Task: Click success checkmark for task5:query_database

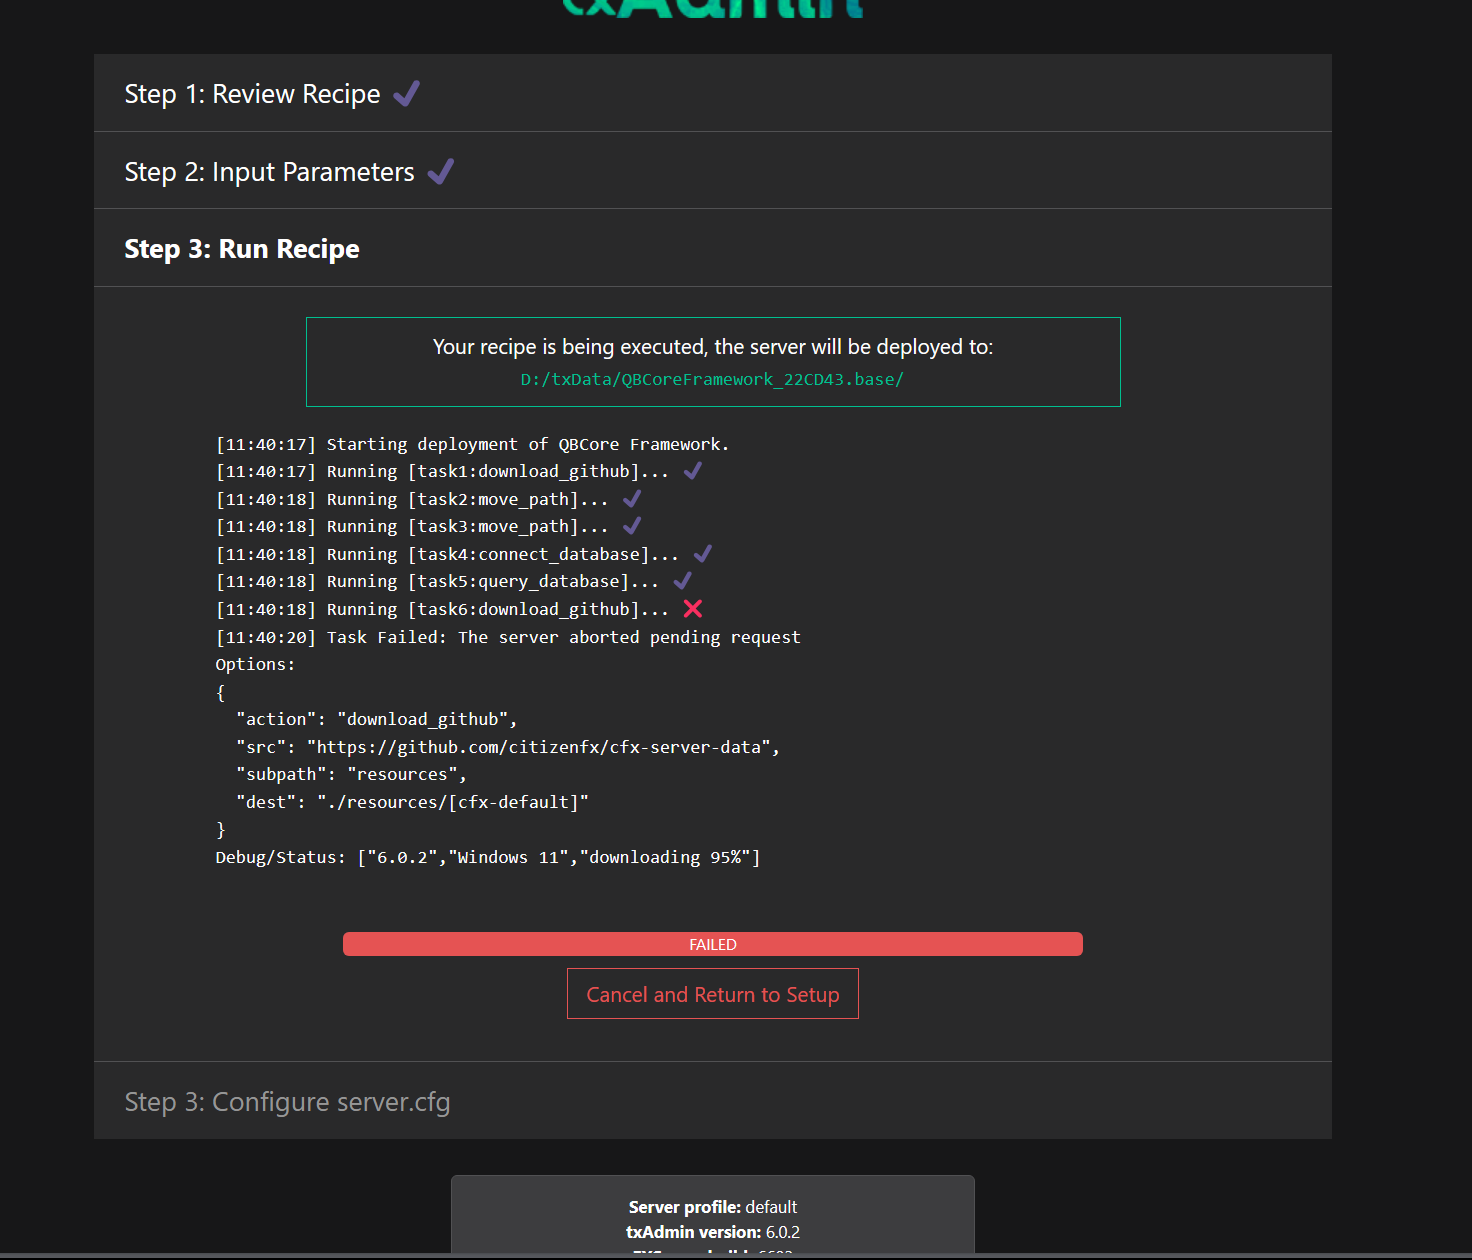Action: [682, 580]
